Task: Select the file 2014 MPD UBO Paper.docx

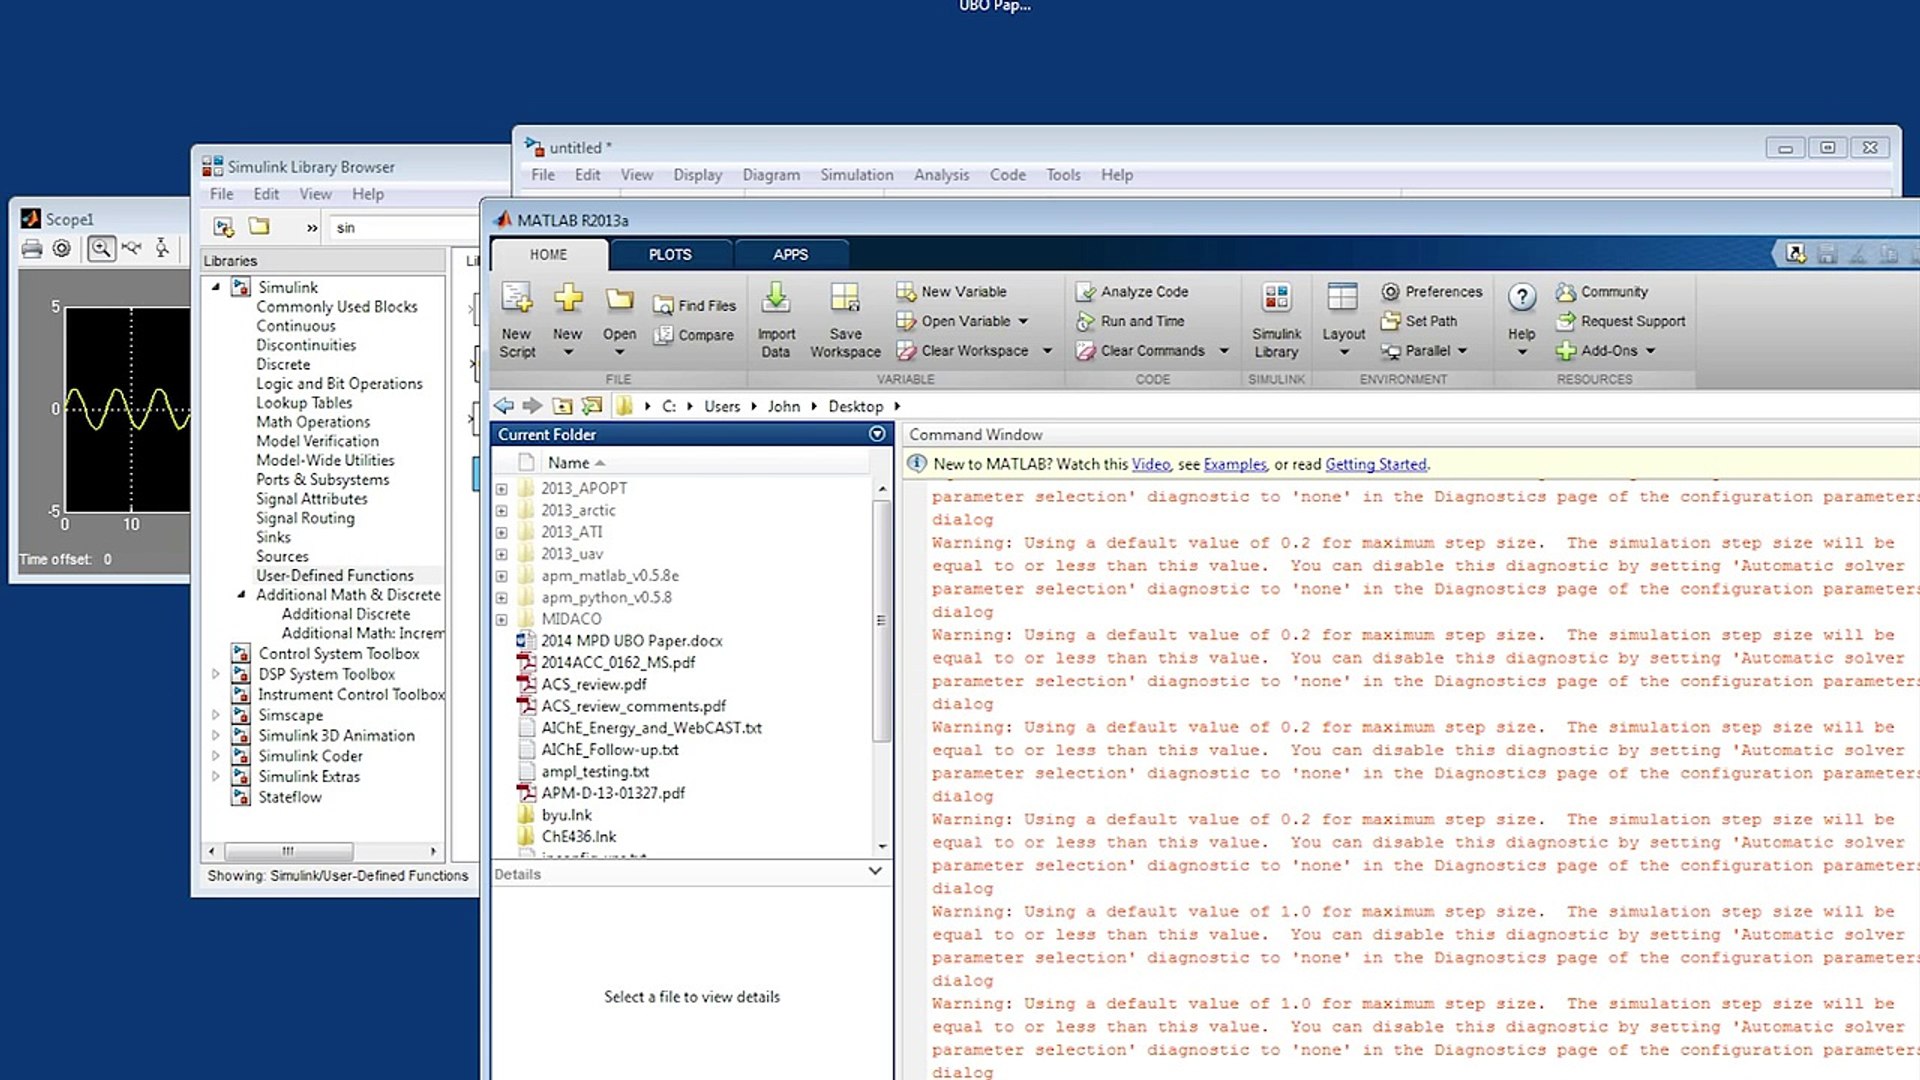Action: coord(632,641)
